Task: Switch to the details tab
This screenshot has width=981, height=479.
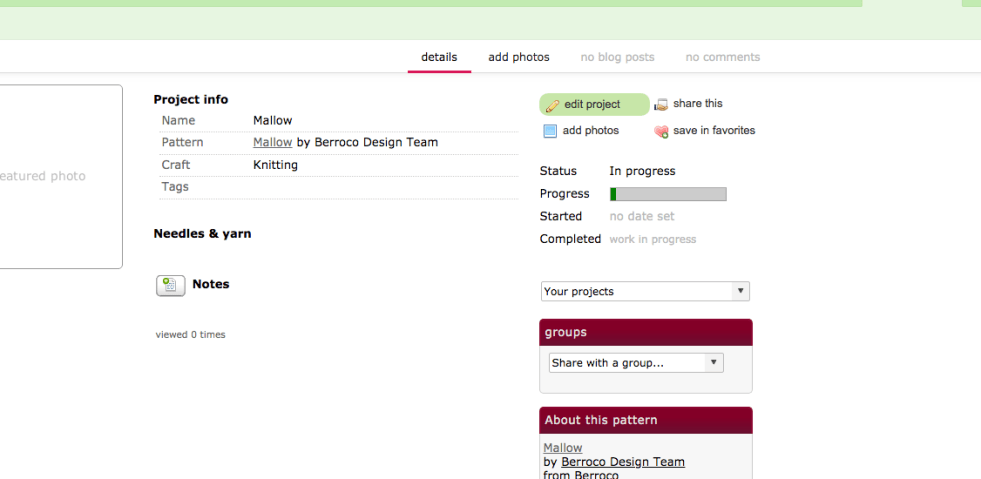Action: point(439,57)
